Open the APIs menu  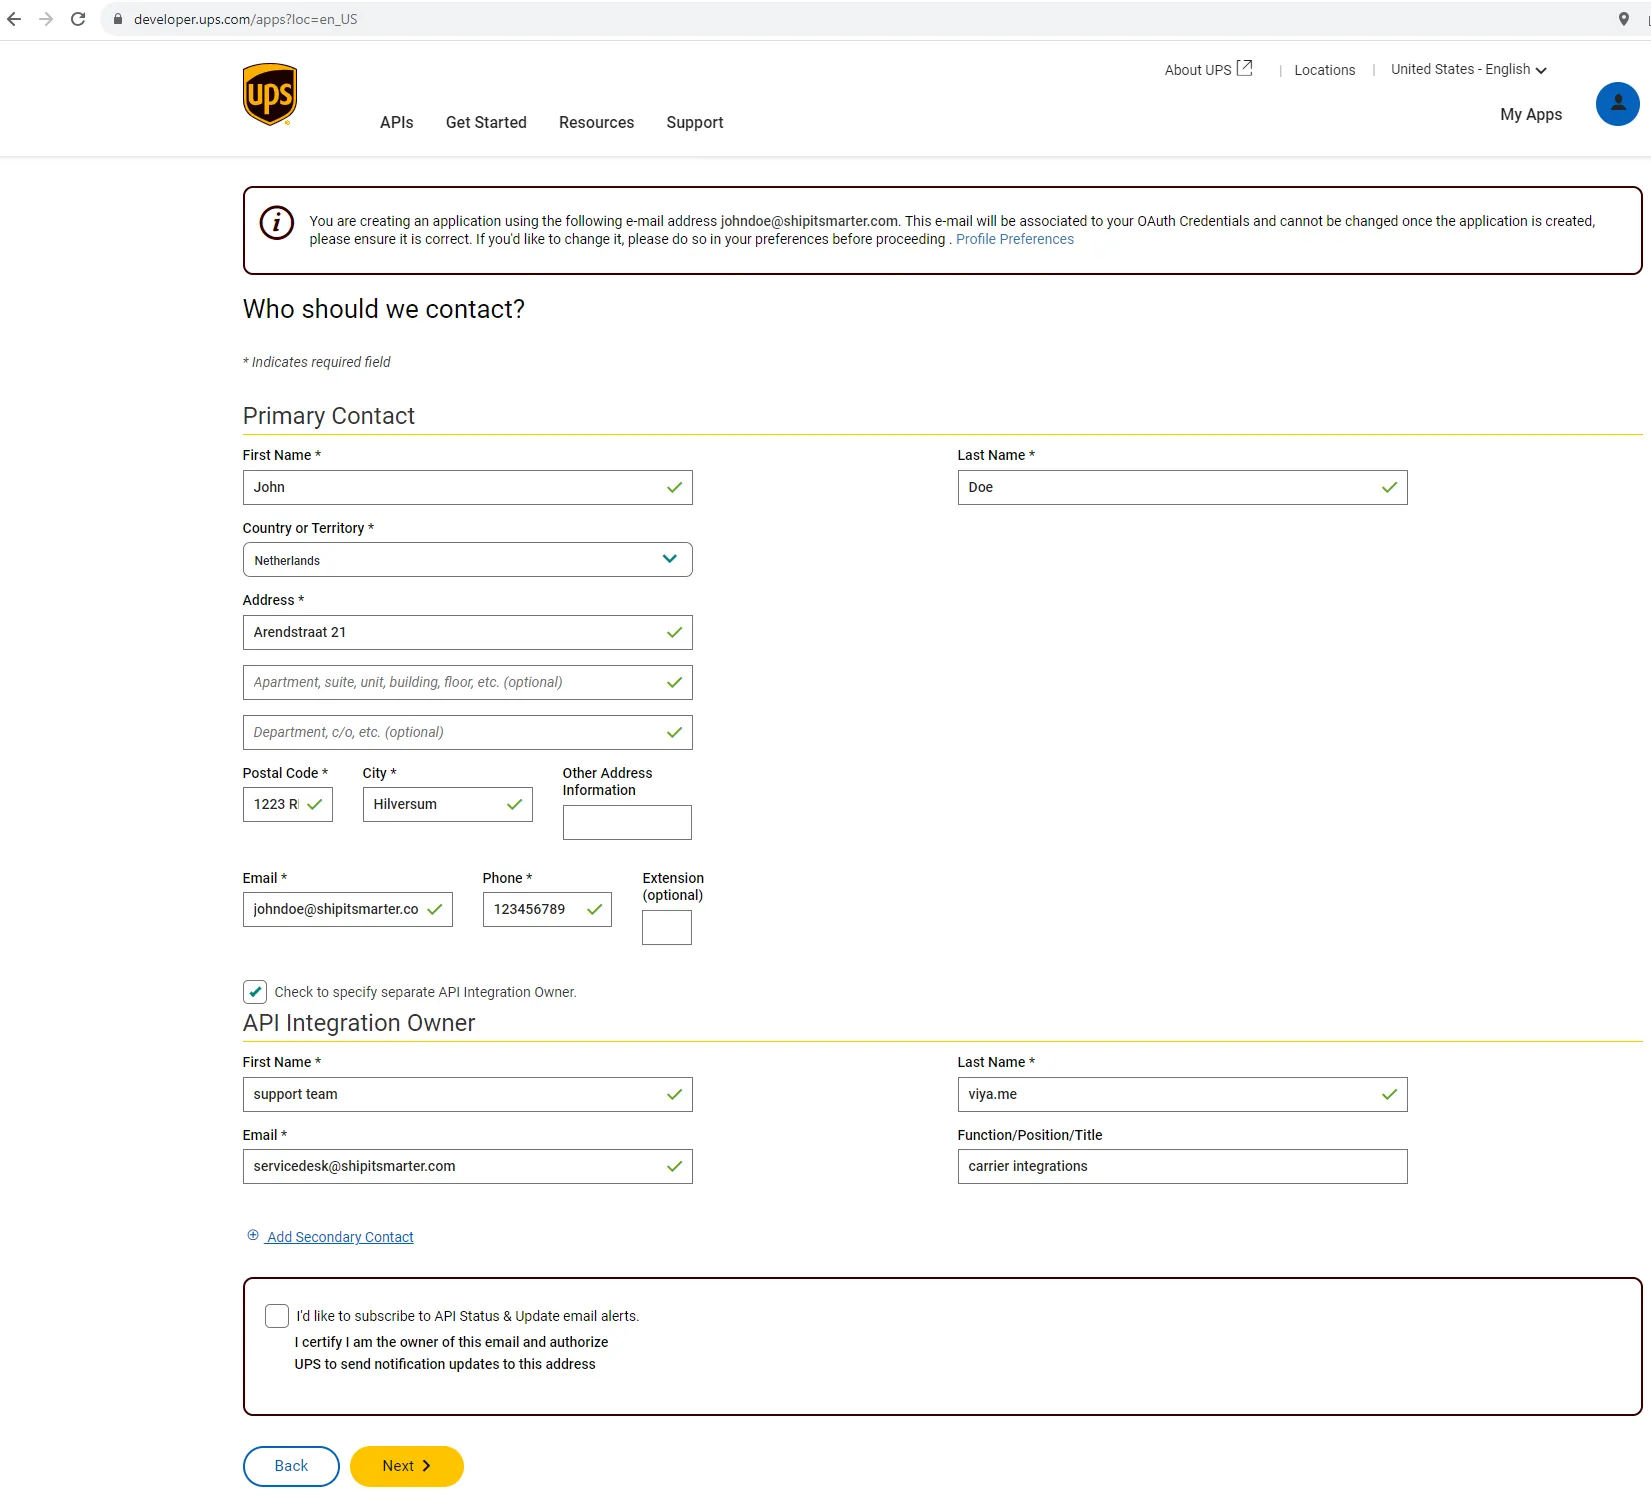(396, 122)
